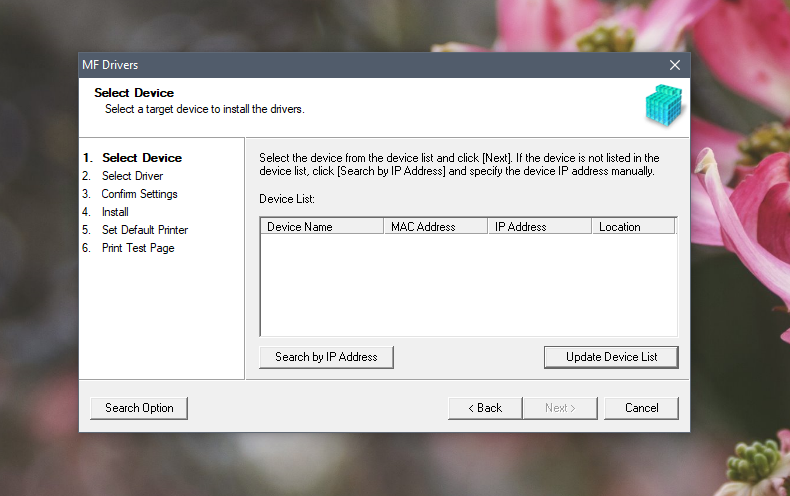Close the MF Drivers window

[675, 65]
